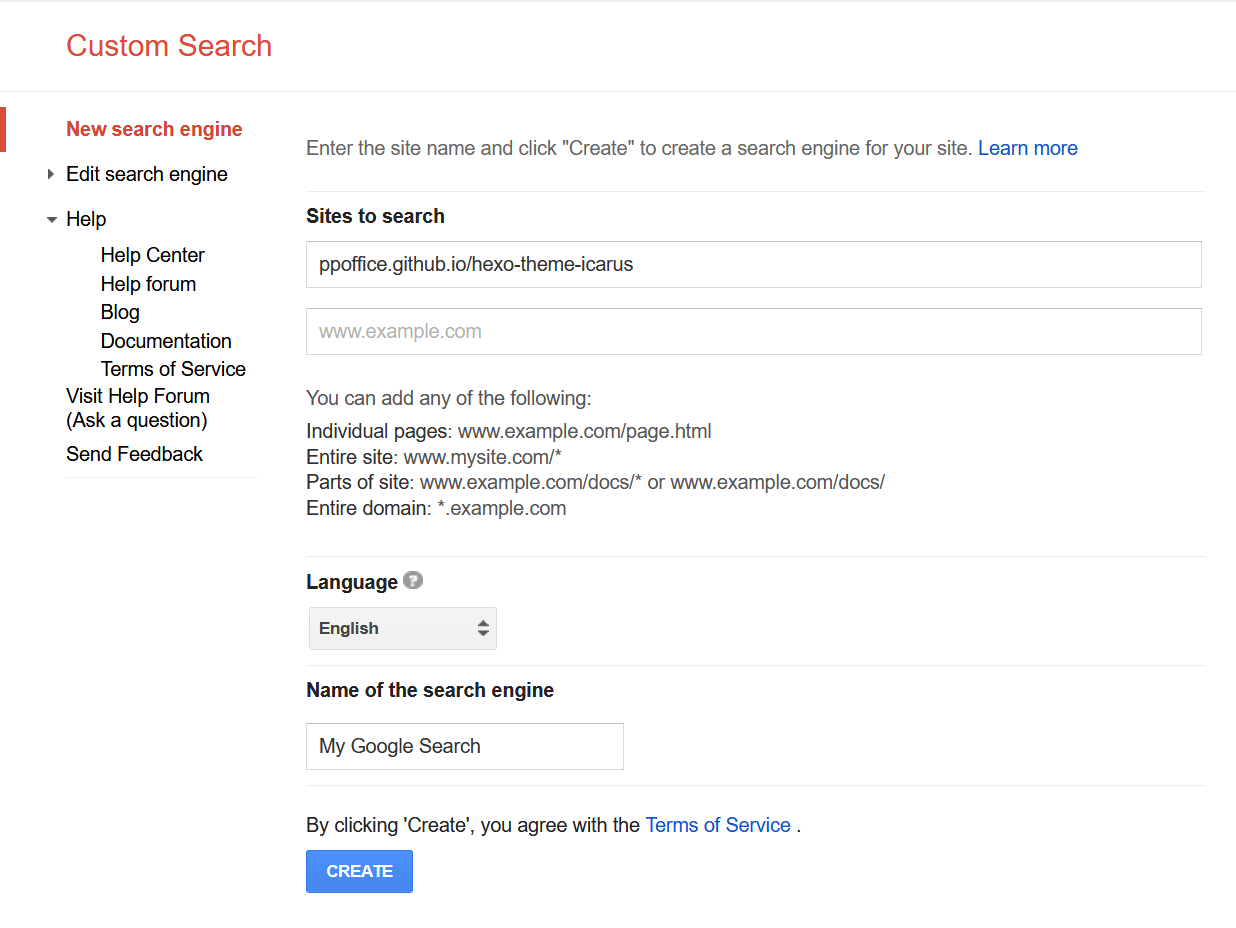
Task: Click the Entire site: www.mysite.com/* line
Action: pos(434,457)
